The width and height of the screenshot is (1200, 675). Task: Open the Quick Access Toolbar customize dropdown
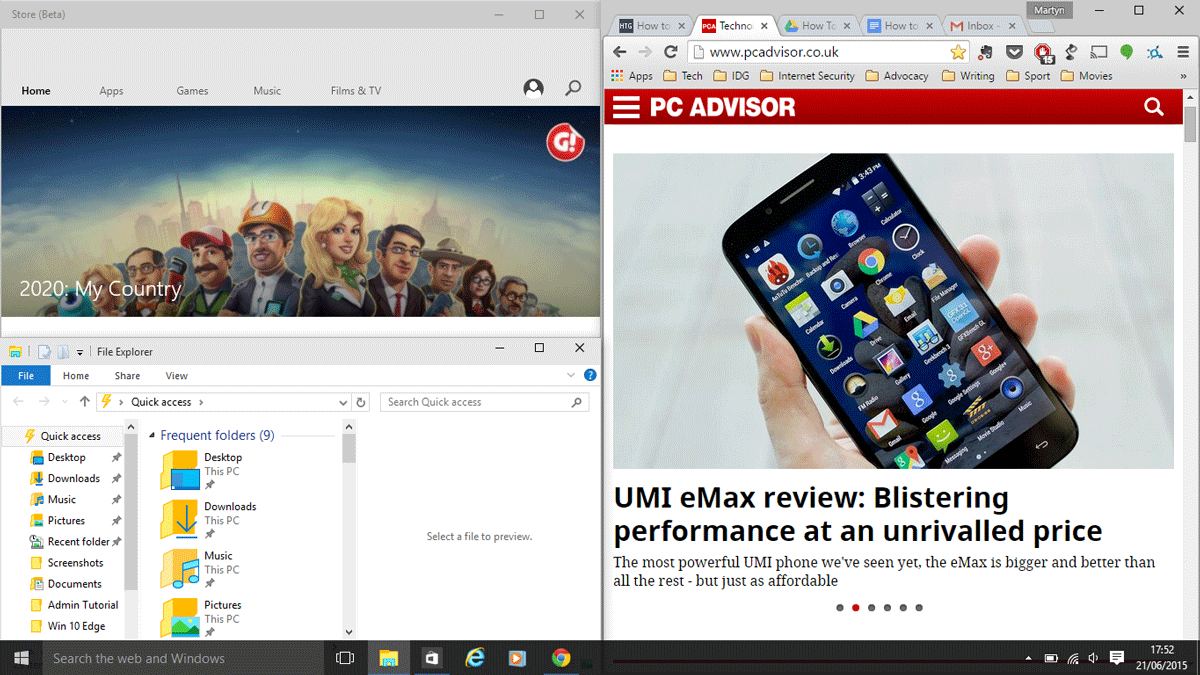pos(80,352)
